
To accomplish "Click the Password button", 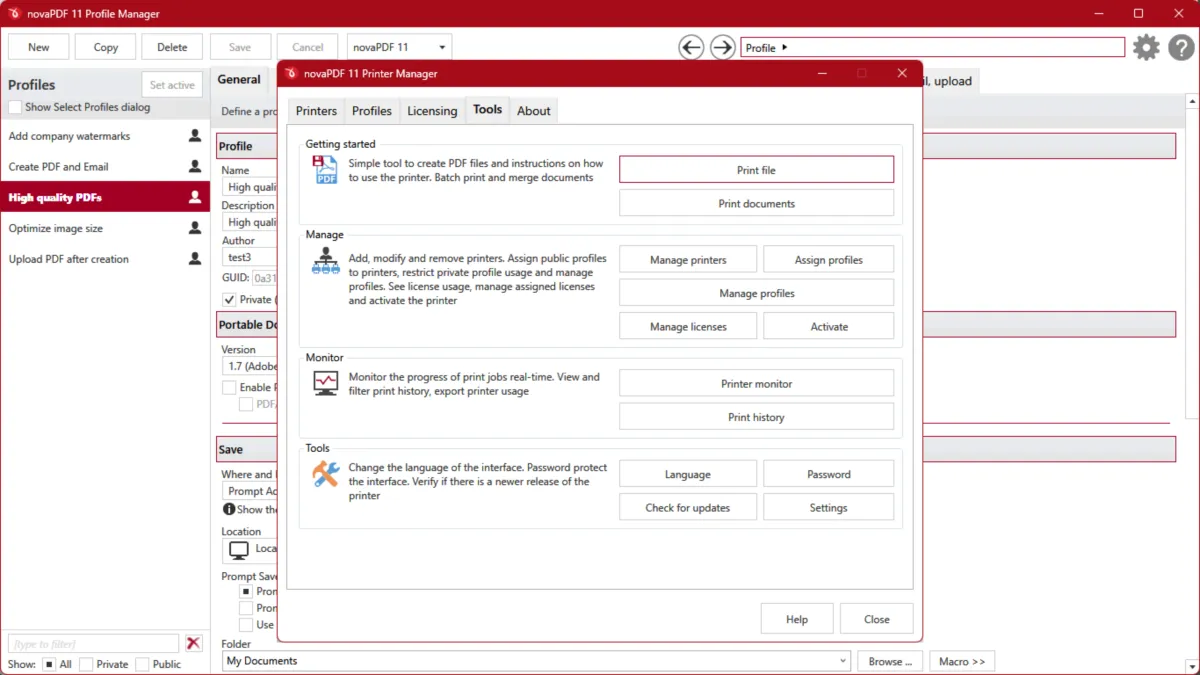I will point(828,474).
